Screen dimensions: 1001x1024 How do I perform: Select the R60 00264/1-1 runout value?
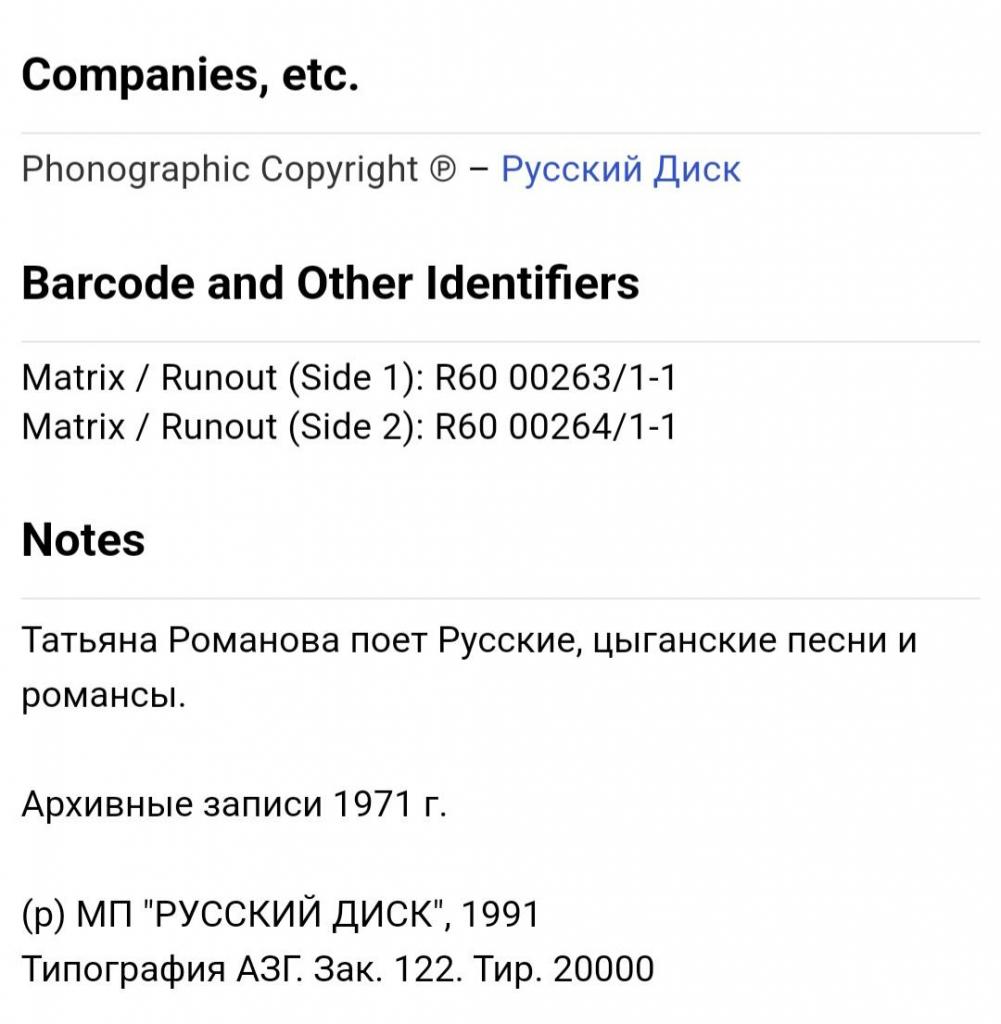556,427
